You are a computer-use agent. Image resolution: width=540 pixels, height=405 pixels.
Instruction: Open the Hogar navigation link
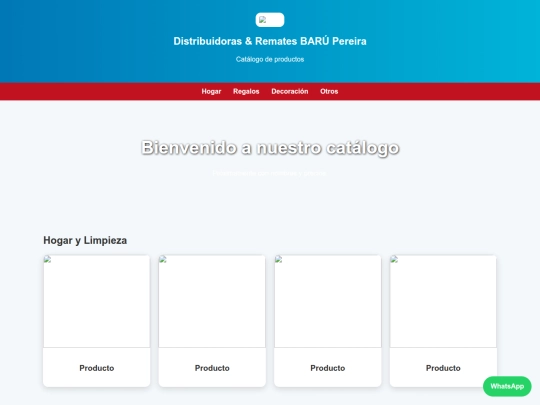click(x=211, y=92)
